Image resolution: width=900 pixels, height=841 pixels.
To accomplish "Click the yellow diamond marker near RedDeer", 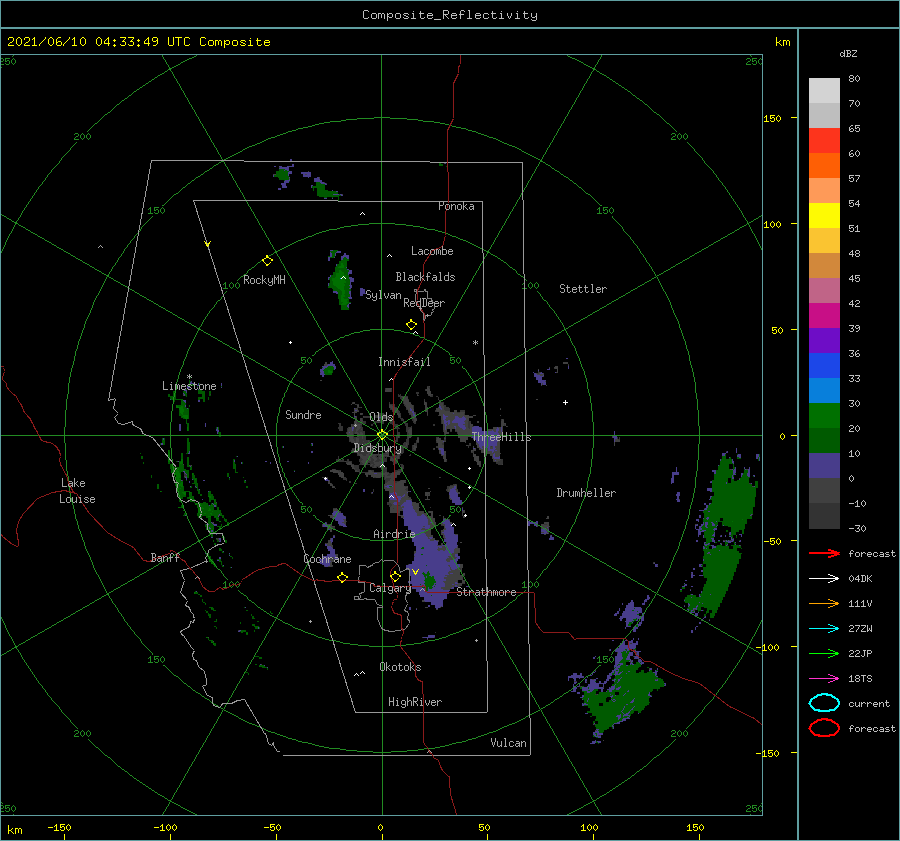I will (411, 325).
